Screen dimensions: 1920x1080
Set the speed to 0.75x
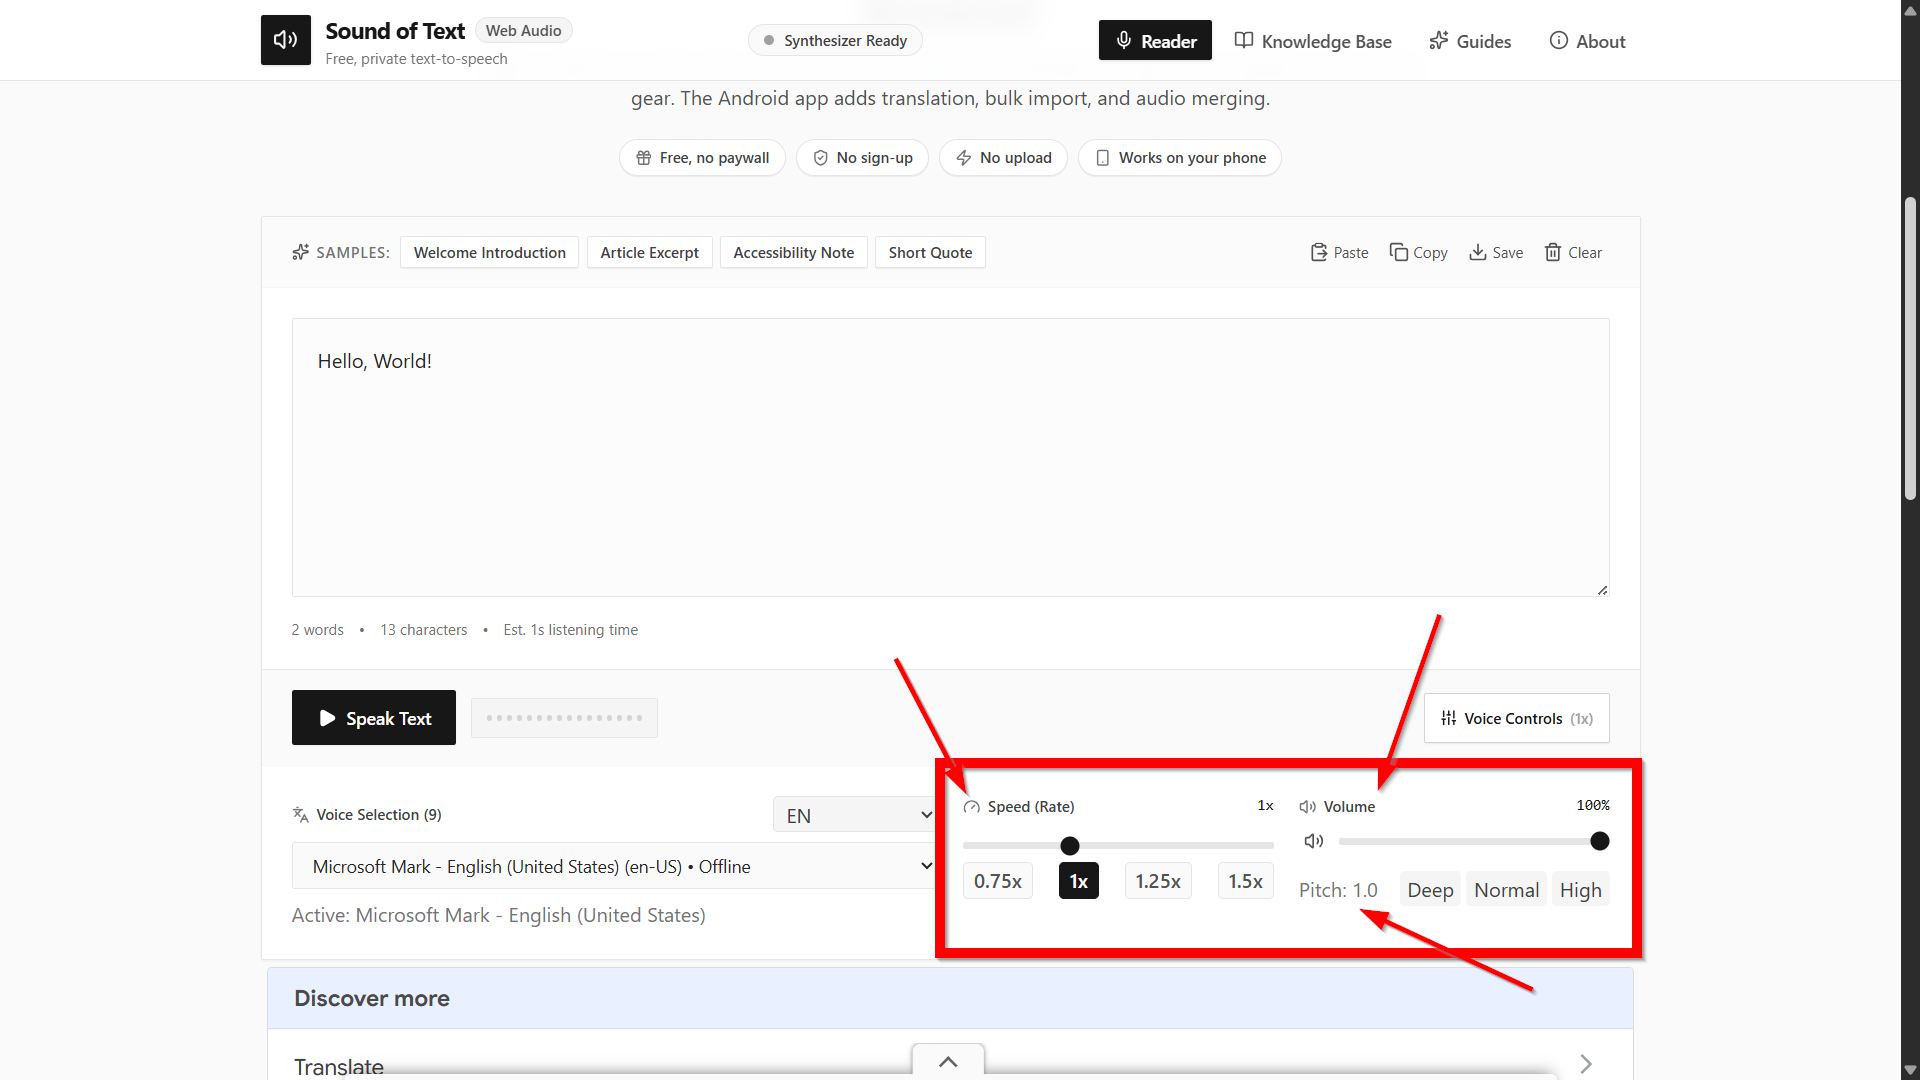(998, 881)
